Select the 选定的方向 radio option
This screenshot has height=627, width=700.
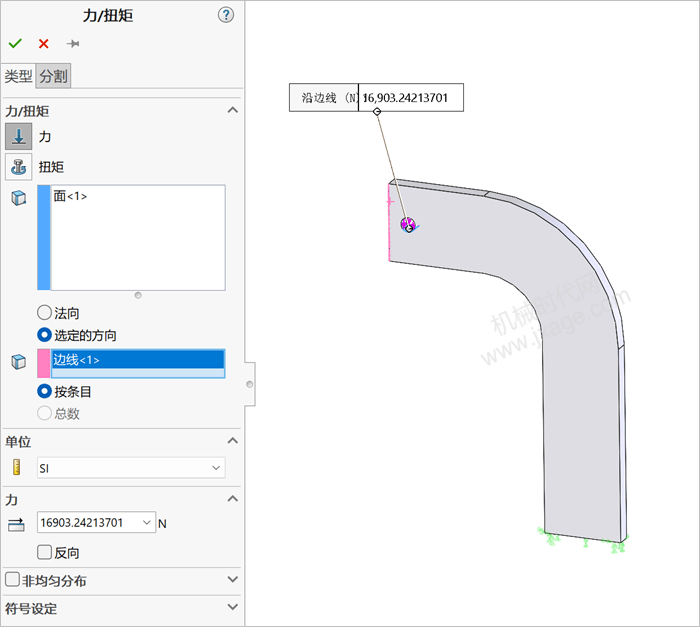coord(44,335)
